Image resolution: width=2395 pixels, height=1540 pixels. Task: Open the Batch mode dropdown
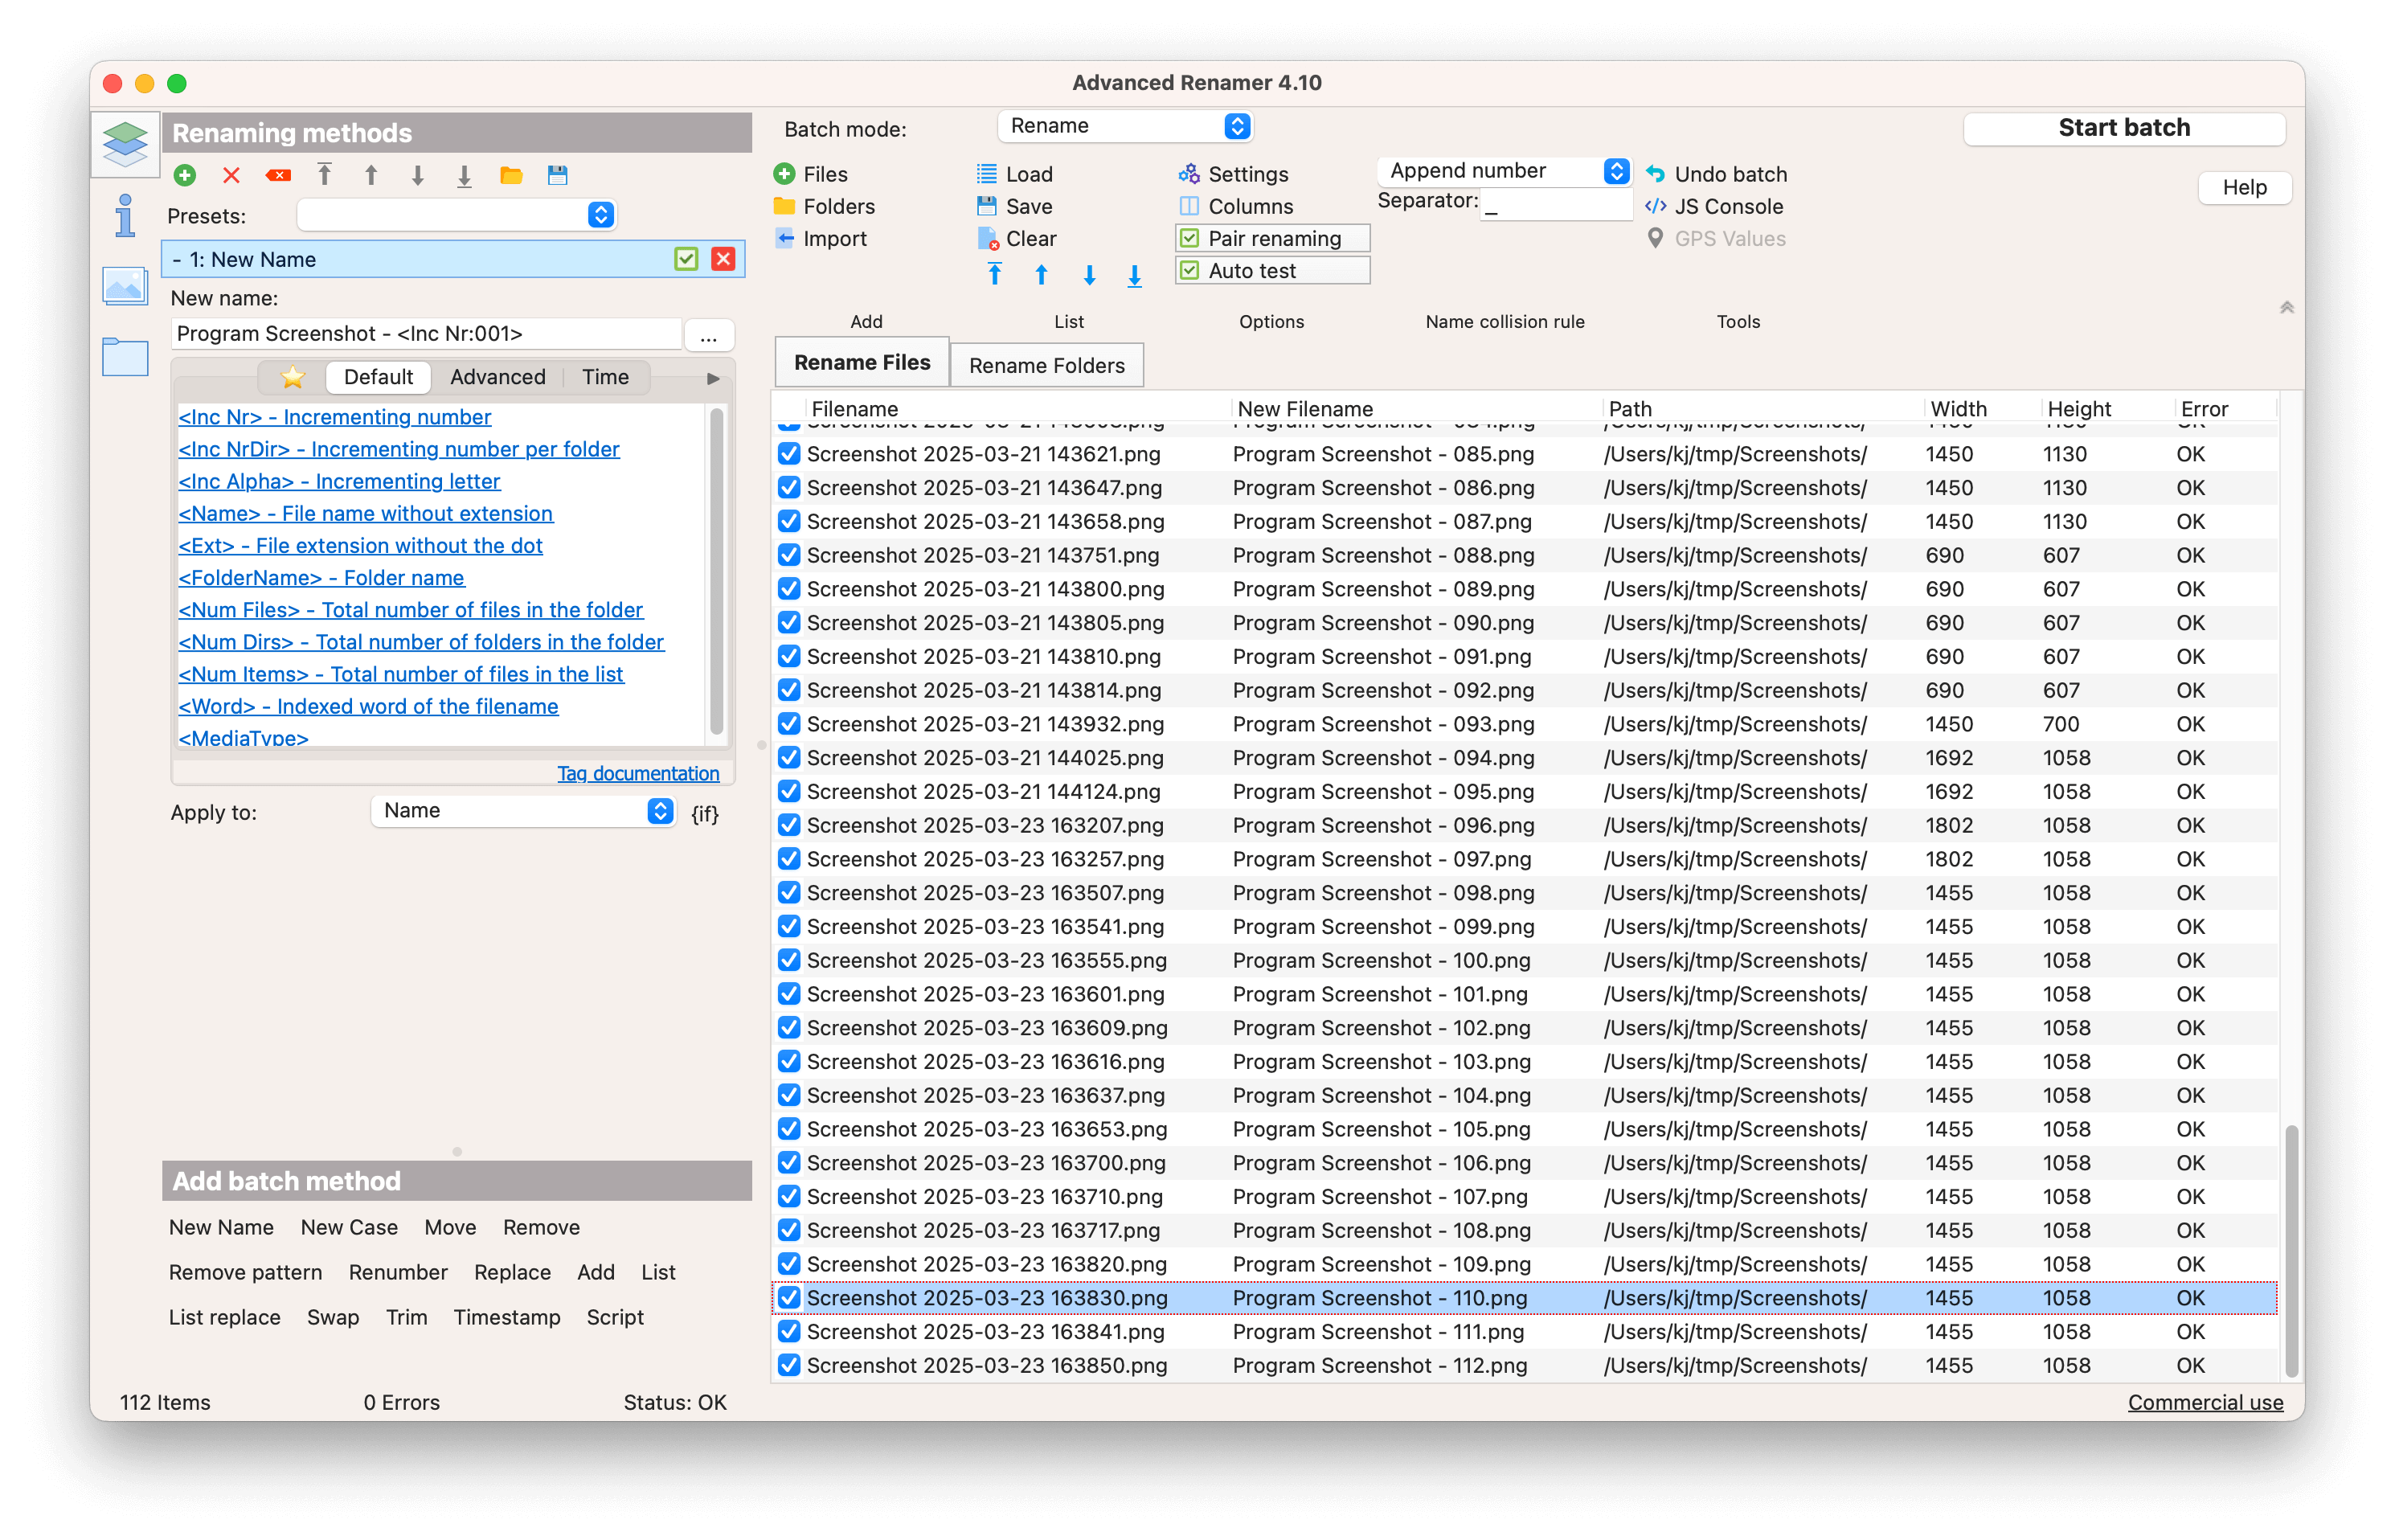(1124, 126)
